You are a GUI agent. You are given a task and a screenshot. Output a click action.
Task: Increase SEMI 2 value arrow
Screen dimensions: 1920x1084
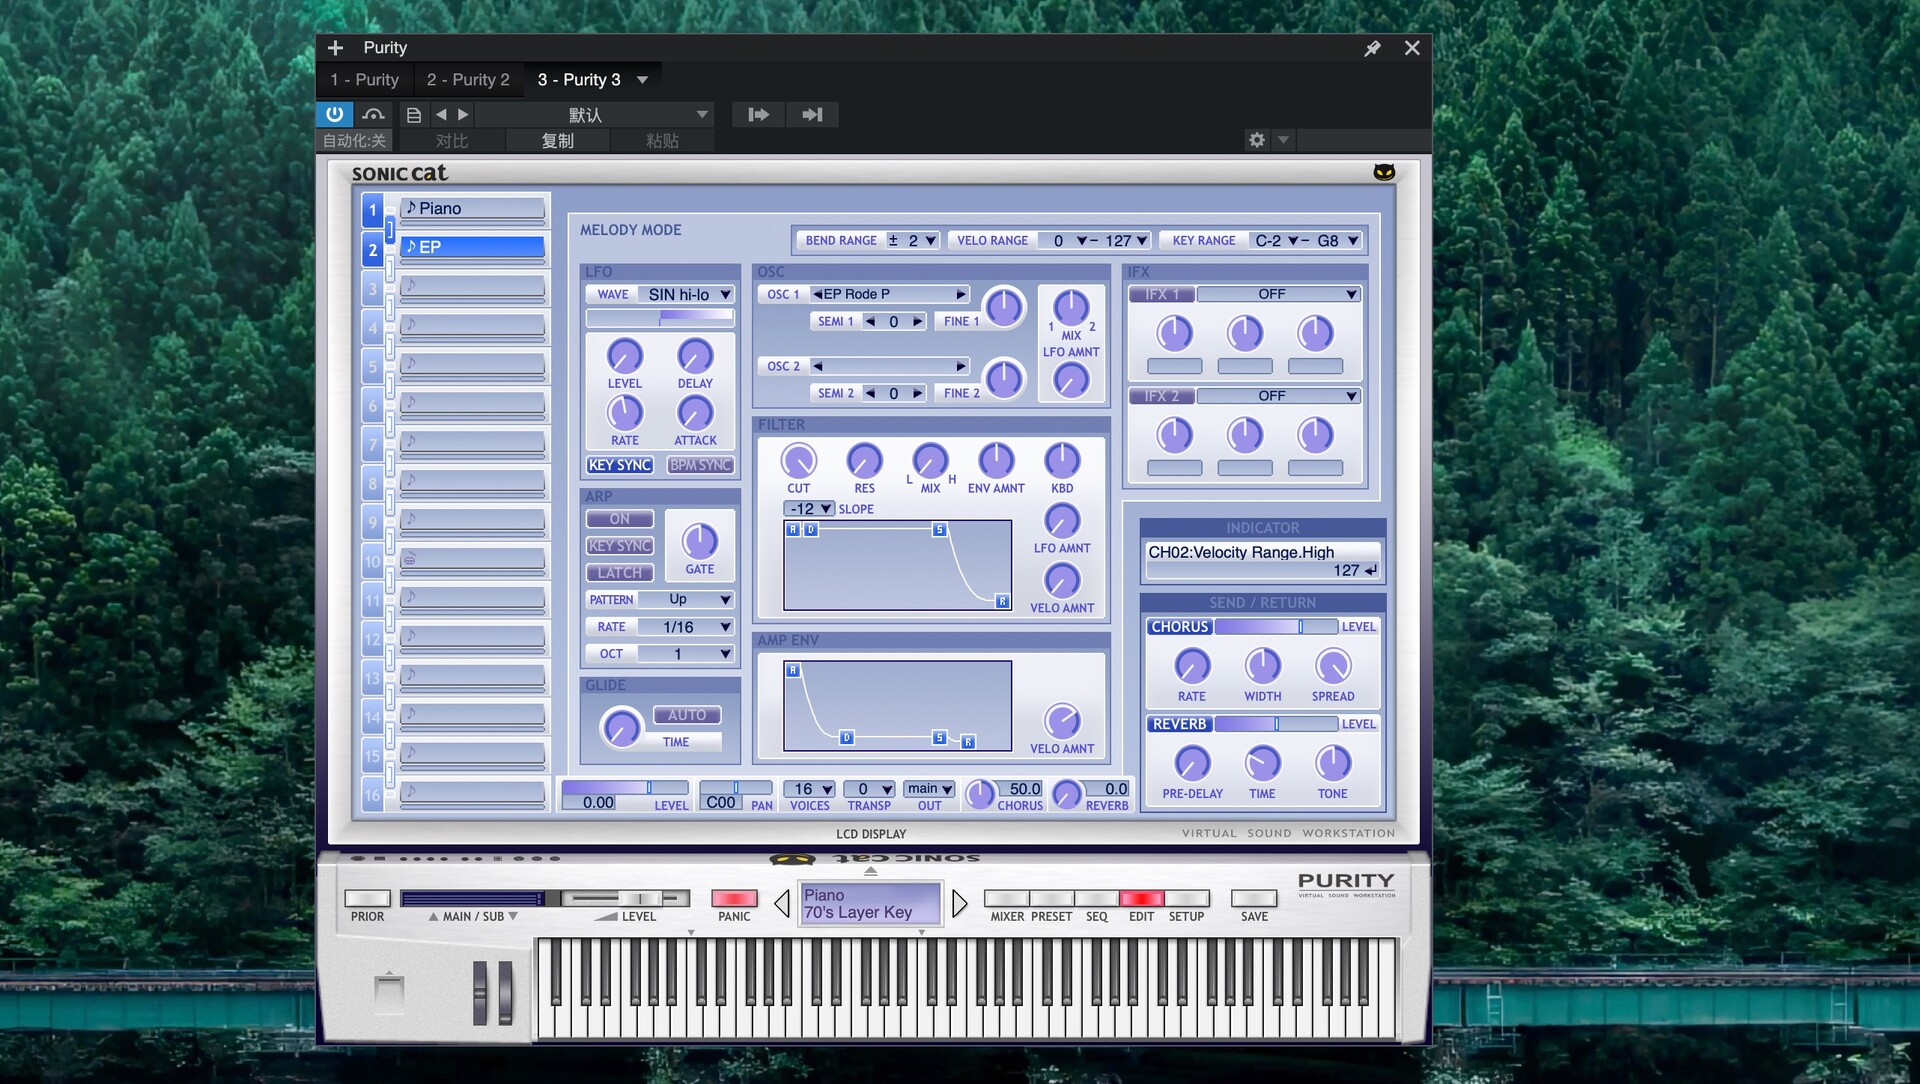[x=917, y=393]
